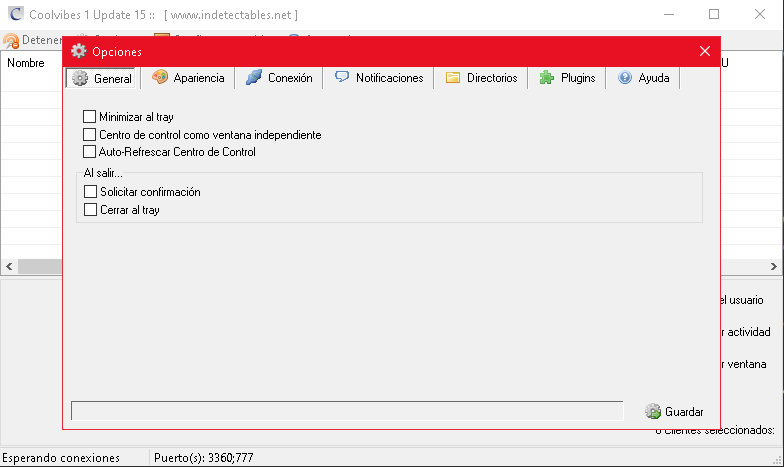Click the Guardar gear icon
Viewport: 784px width, 467px height.
[x=653, y=411]
